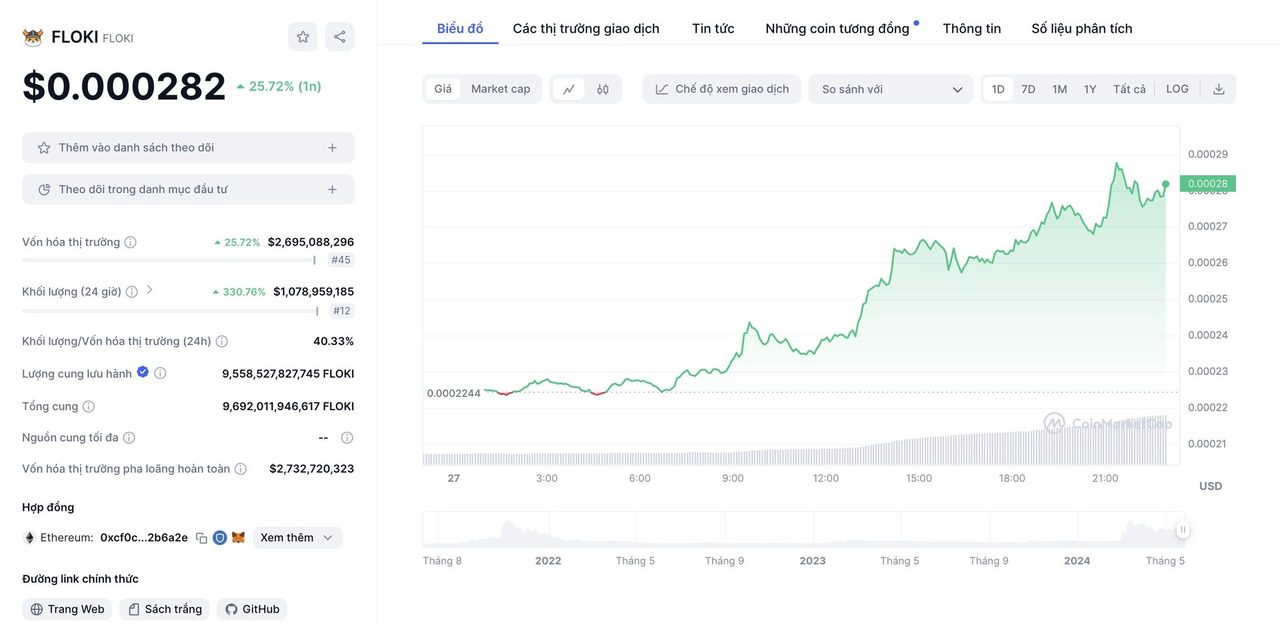Viewport: 1280px width, 624px height.
Task: Click the verified badge beside 'Lượng cung lưu hành'
Action: (143, 372)
